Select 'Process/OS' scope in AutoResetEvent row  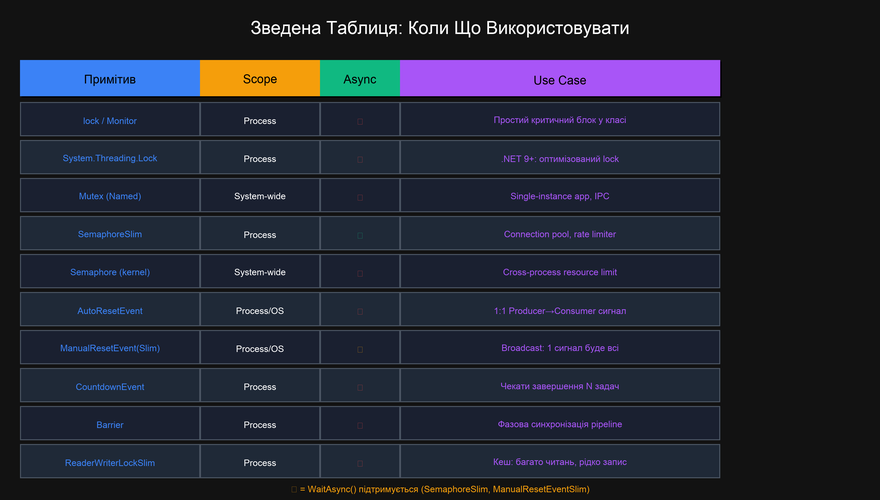point(260,310)
